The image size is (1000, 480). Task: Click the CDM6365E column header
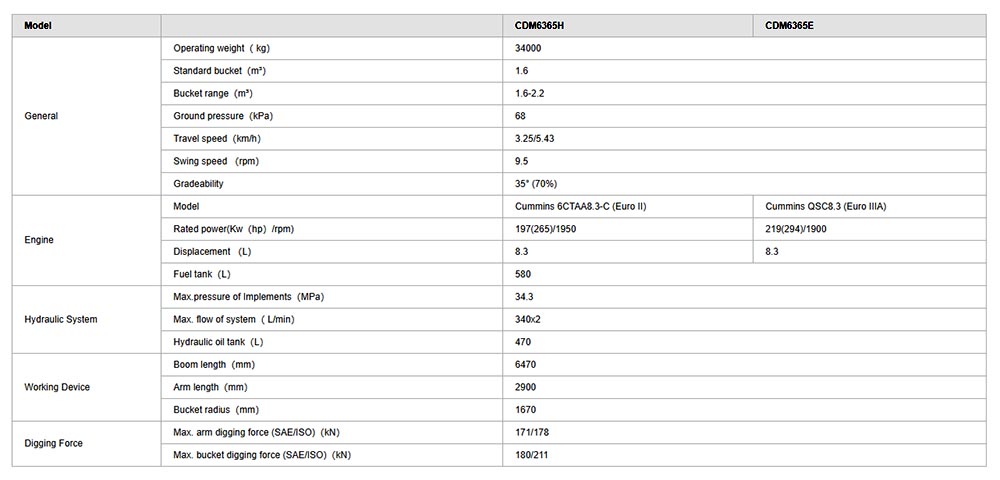coord(789,25)
